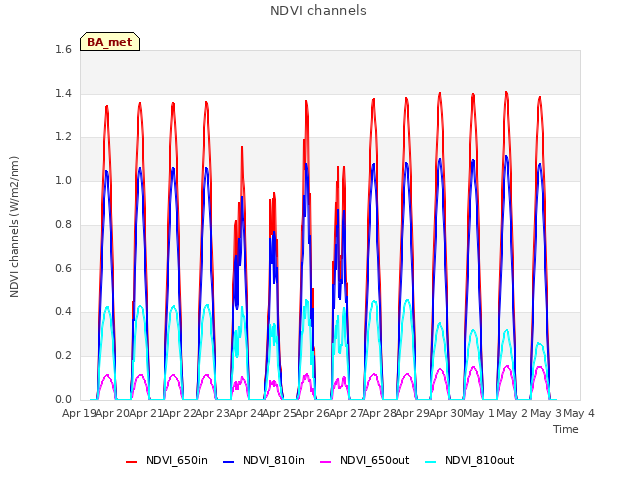640x480 pixels.
Task: Click the Apr 24 x-axis tick label
Action: (x=246, y=413)
